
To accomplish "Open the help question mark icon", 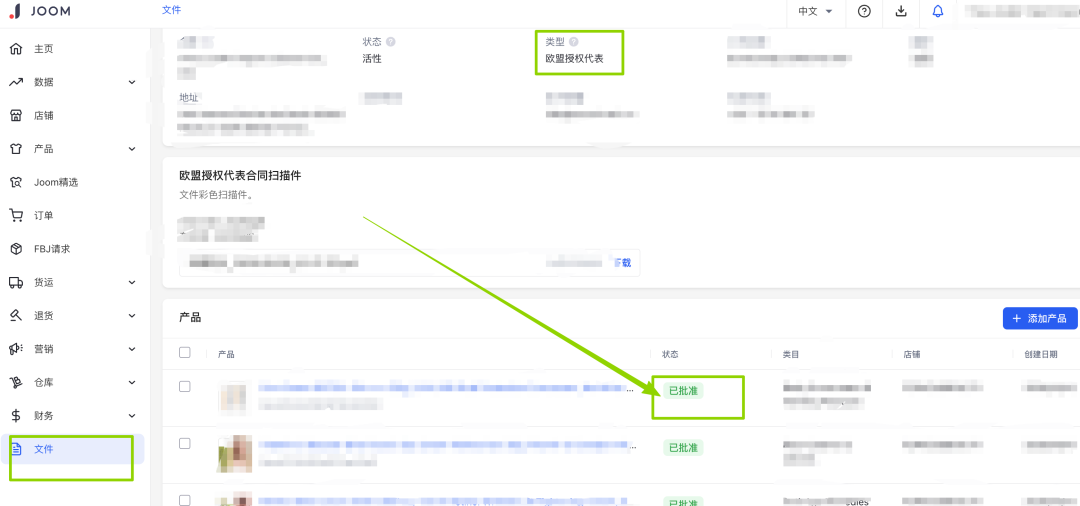I will coord(864,11).
